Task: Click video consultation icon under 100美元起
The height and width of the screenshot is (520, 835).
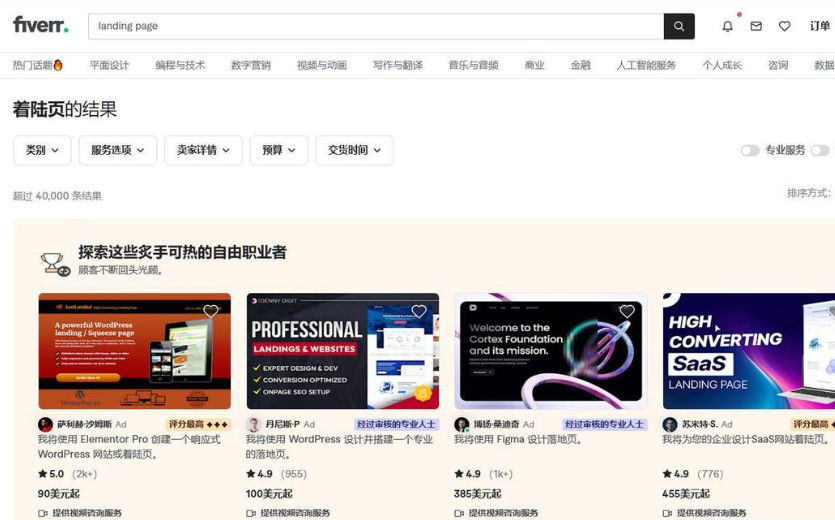Action: [x=251, y=513]
